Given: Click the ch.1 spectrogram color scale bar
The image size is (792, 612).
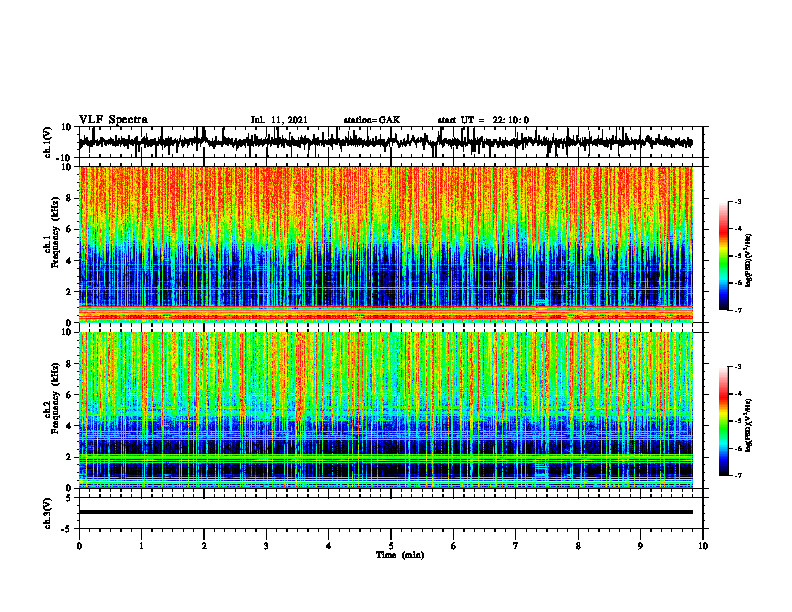Looking at the screenshot, I should [x=723, y=256].
